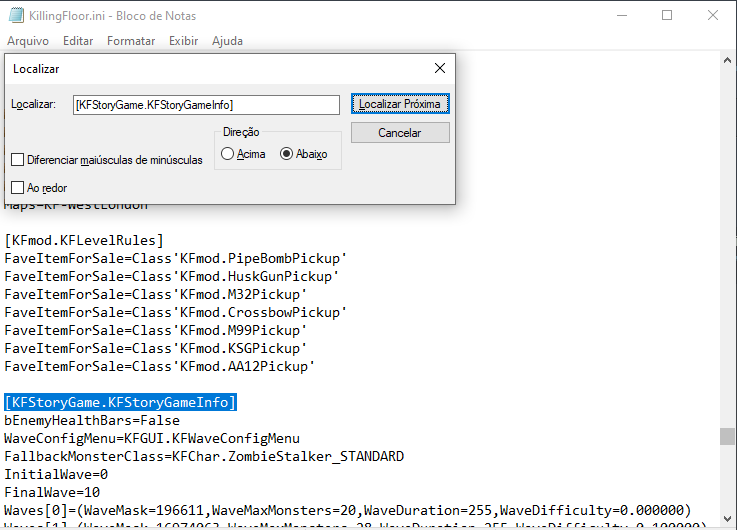Close the Notepad window
Screen dimensions: 737x530
[713, 16]
